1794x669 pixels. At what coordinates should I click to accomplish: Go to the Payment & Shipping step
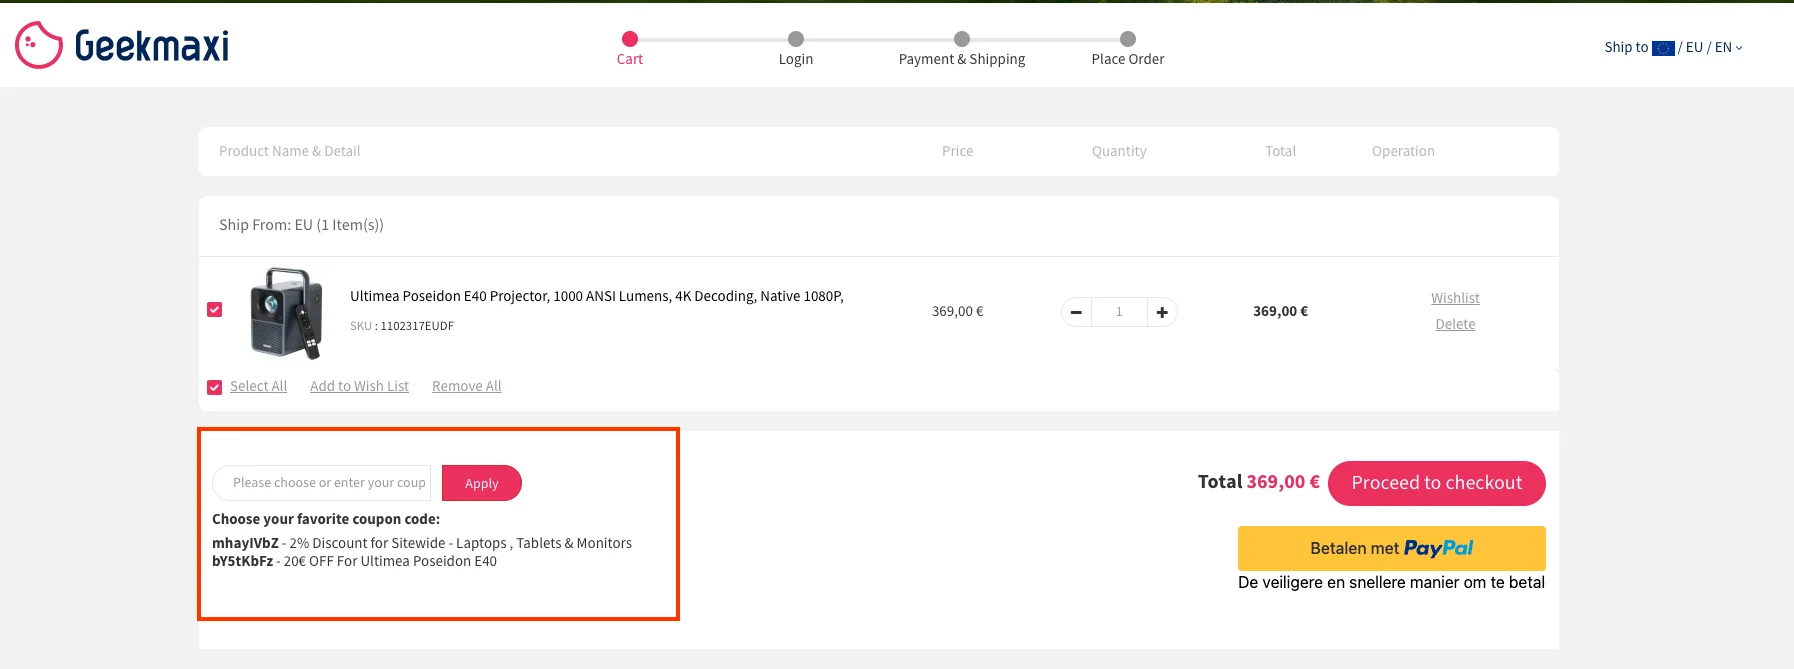click(962, 48)
